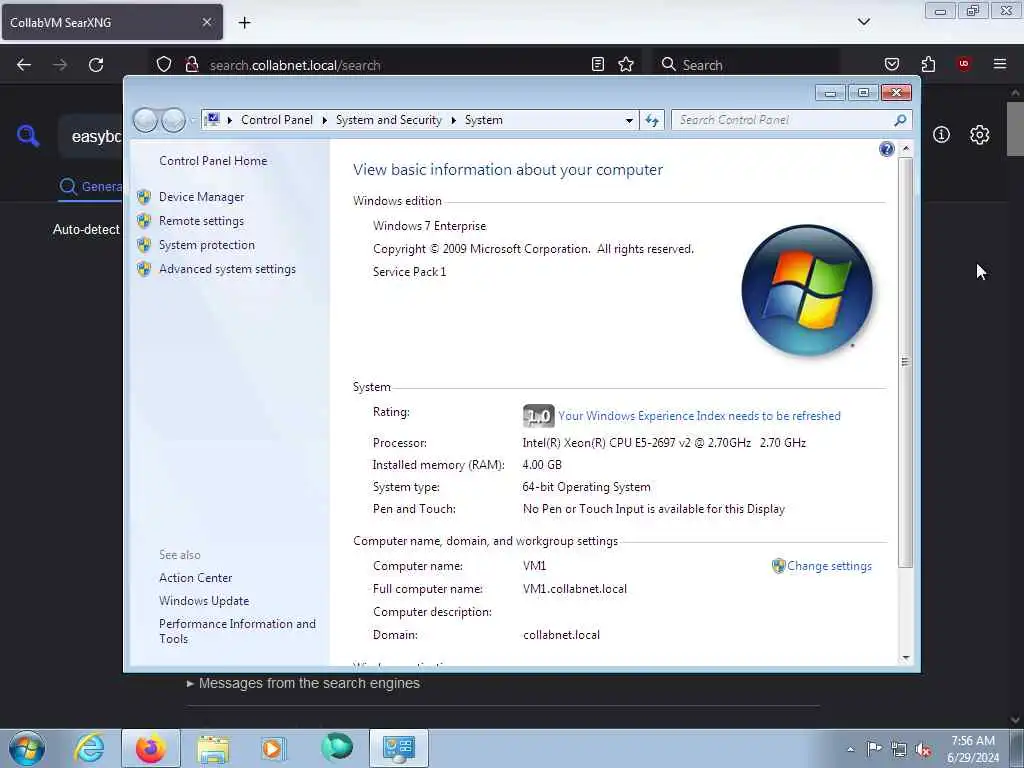Viewport: 1024px width, 768px height.
Task: Click the Windows Experience rating badge
Action: pos(538,416)
